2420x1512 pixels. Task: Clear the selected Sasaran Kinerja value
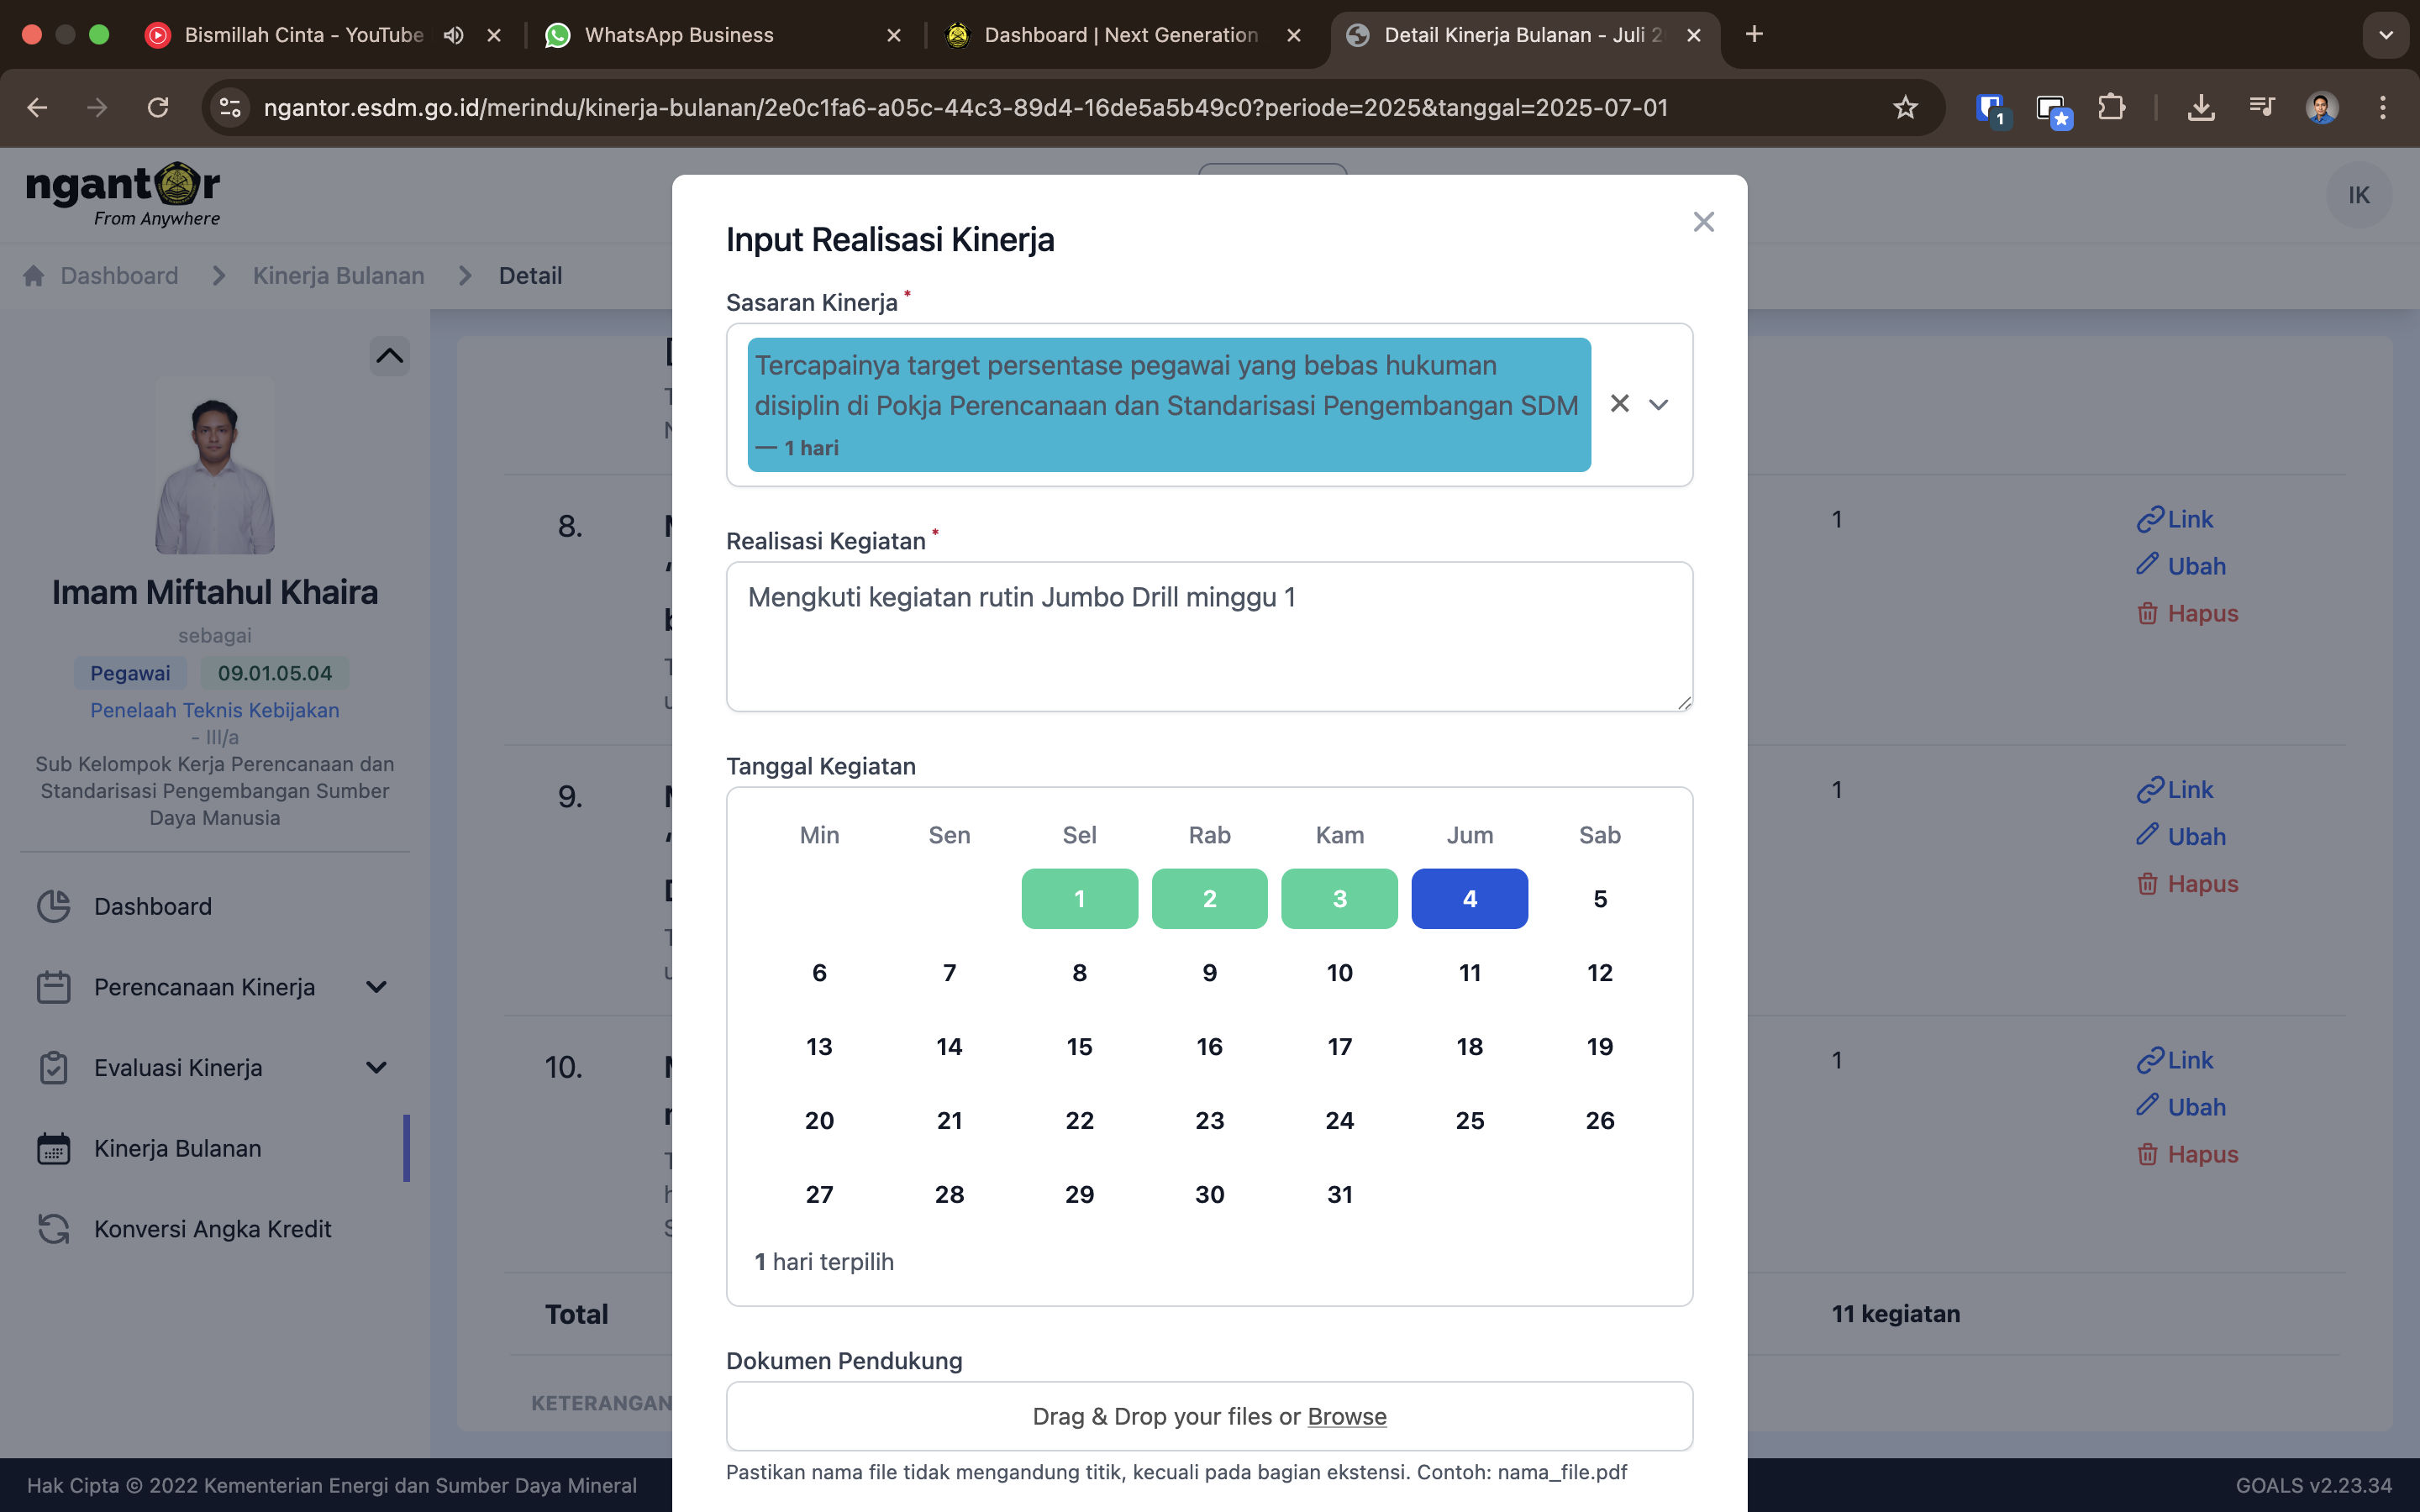[x=1619, y=404]
